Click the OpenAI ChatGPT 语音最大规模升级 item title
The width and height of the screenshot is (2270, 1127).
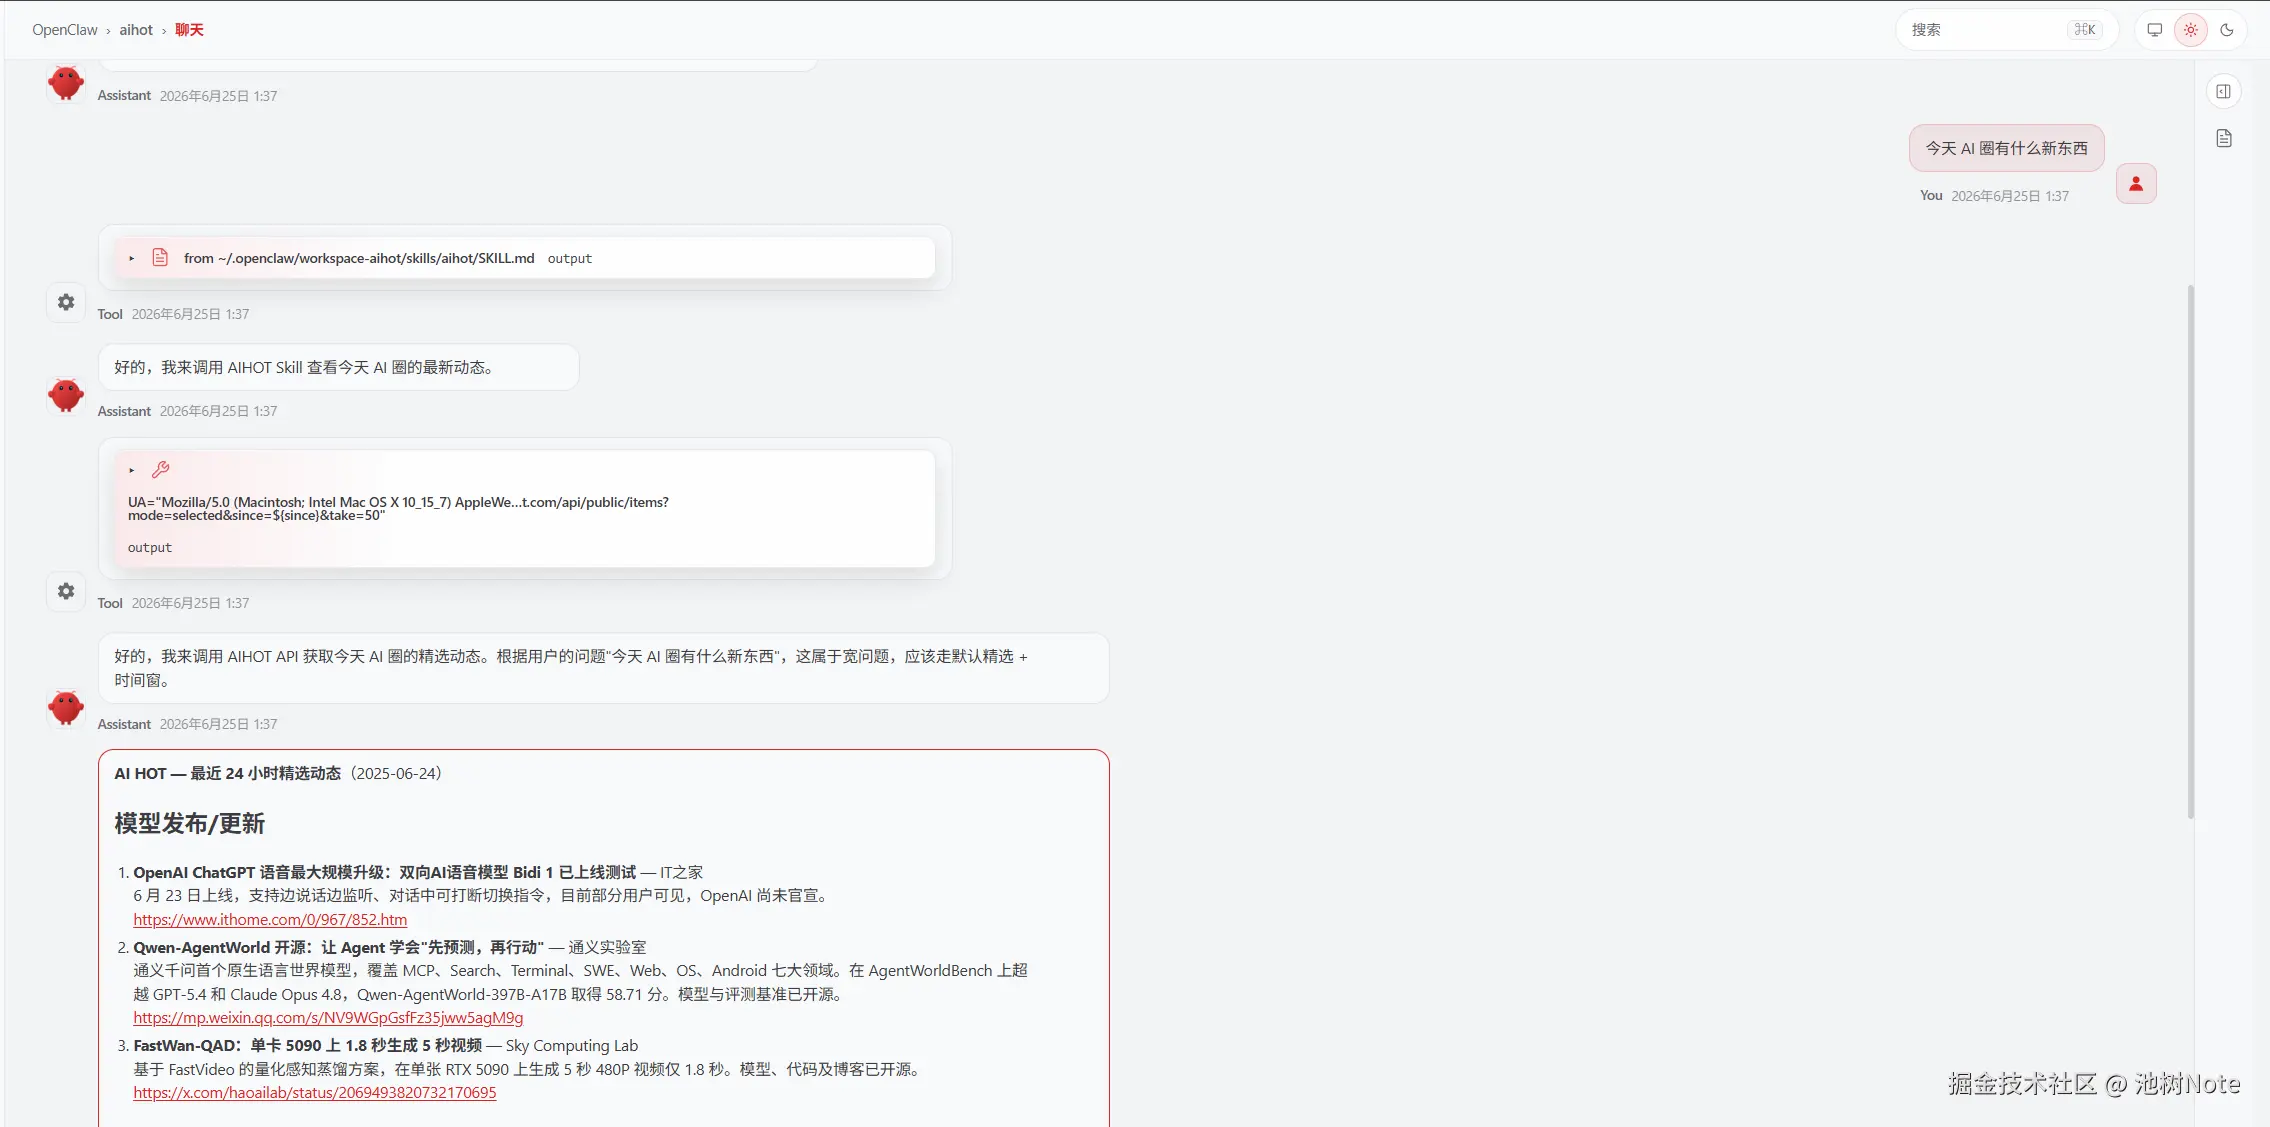click(384, 872)
